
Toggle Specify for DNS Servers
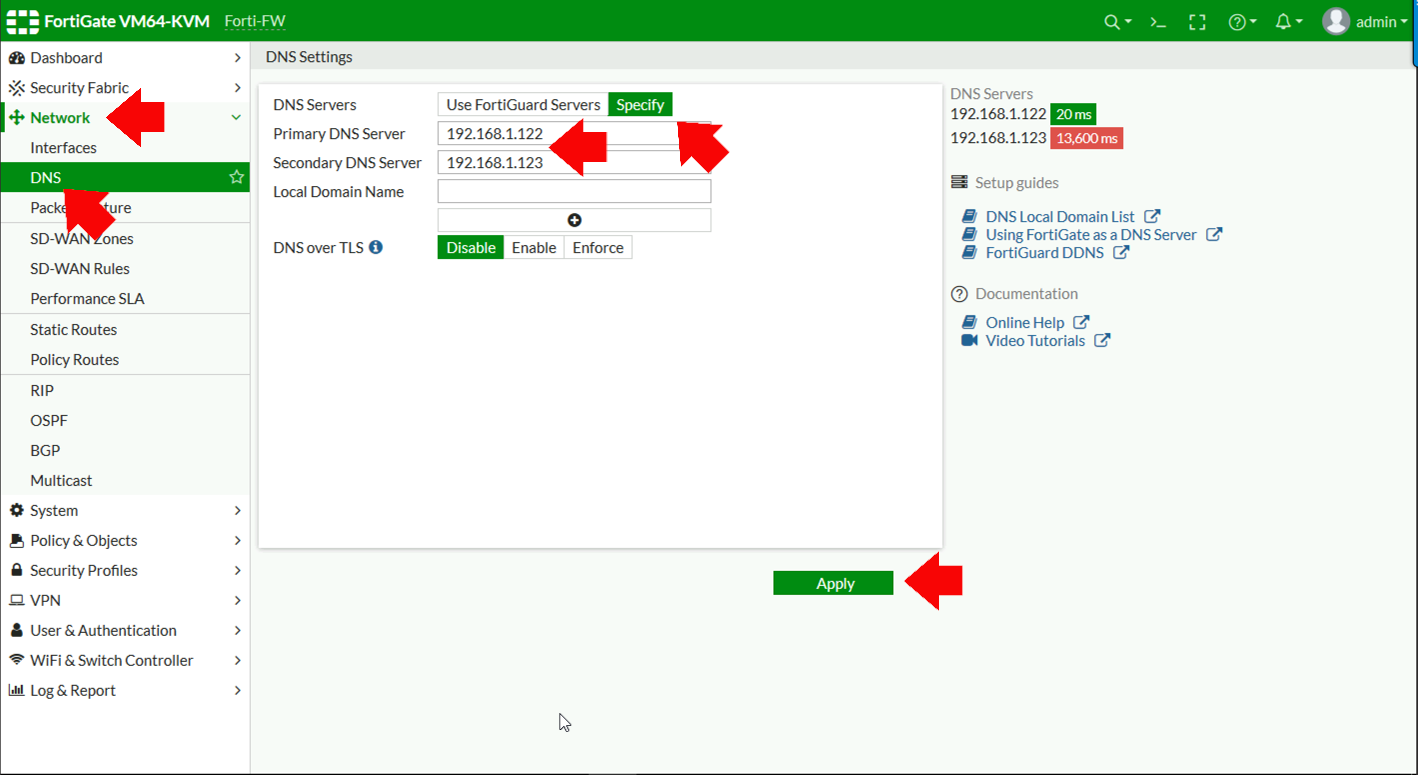click(640, 104)
